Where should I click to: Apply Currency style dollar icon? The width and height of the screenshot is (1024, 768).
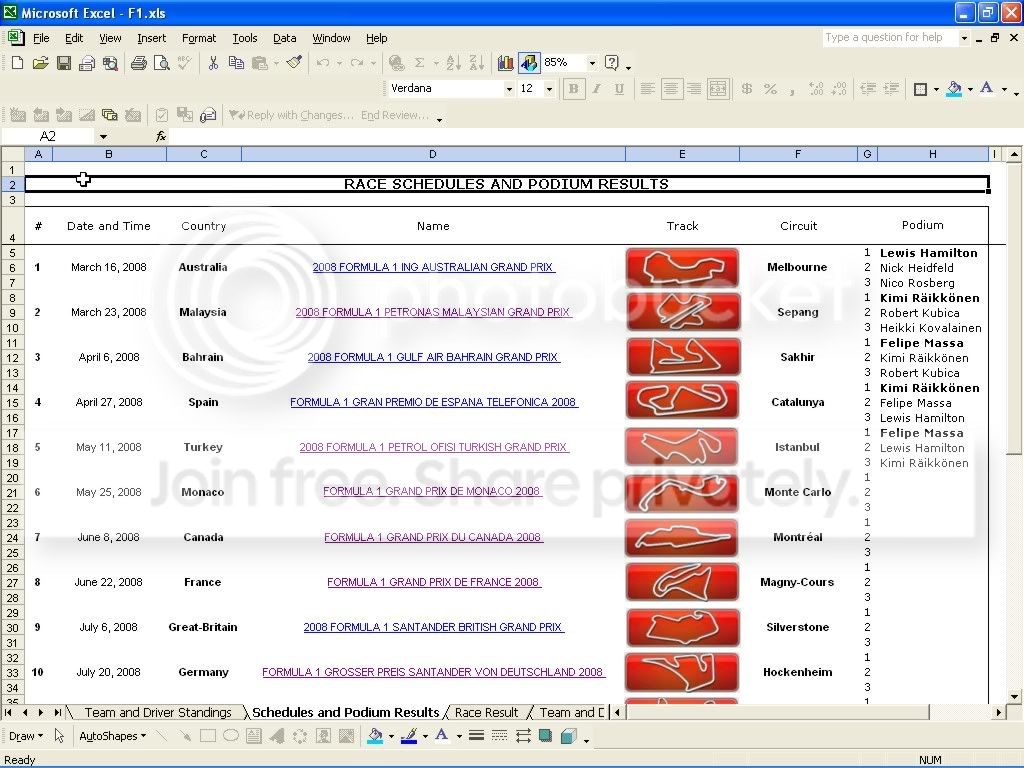[x=746, y=89]
